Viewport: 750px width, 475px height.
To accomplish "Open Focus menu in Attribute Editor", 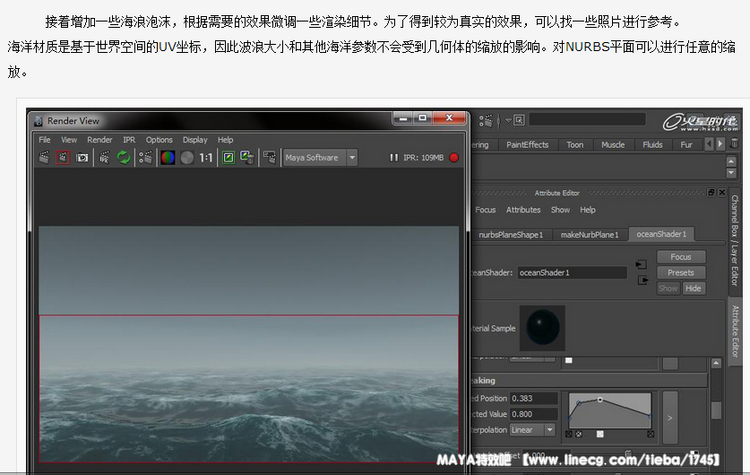I will (x=485, y=210).
